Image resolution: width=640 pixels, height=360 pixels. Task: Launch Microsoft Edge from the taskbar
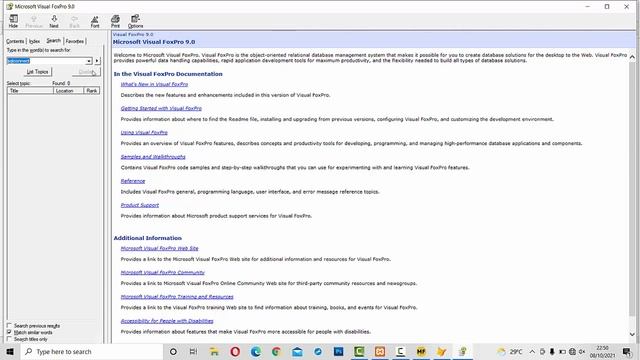(x=256, y=351)
